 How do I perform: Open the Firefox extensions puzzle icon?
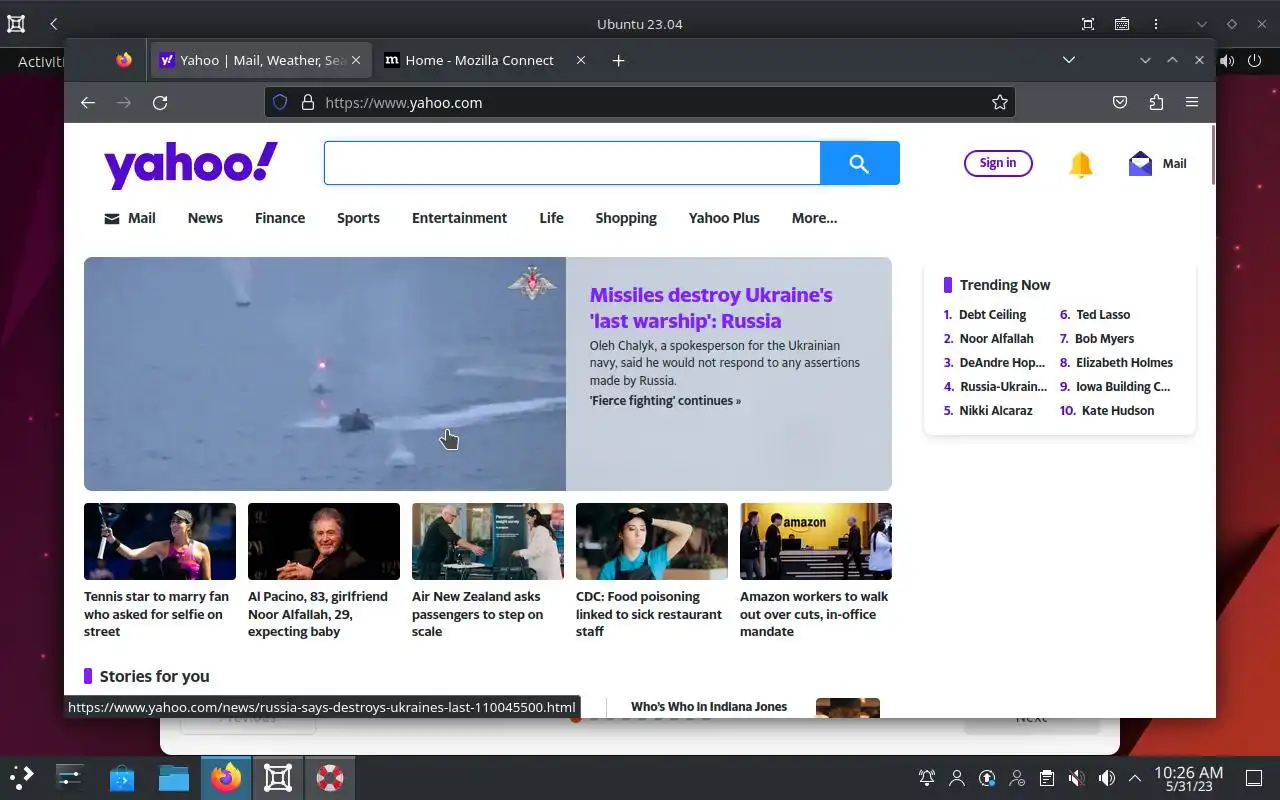[x=1156, y=102]
